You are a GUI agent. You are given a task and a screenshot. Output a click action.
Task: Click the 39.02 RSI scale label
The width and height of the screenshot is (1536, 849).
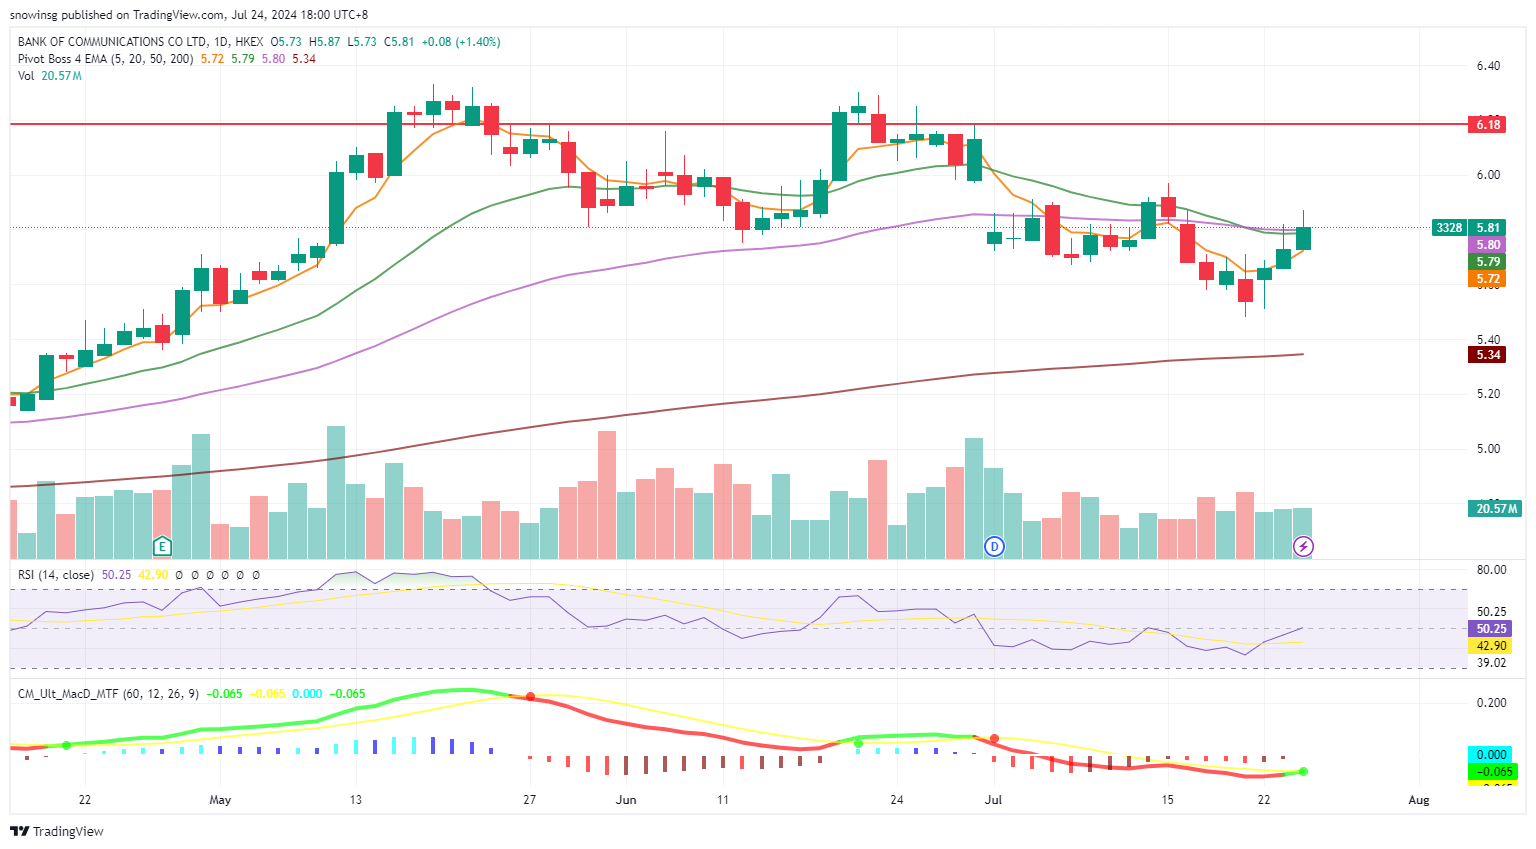(1491, 663)
